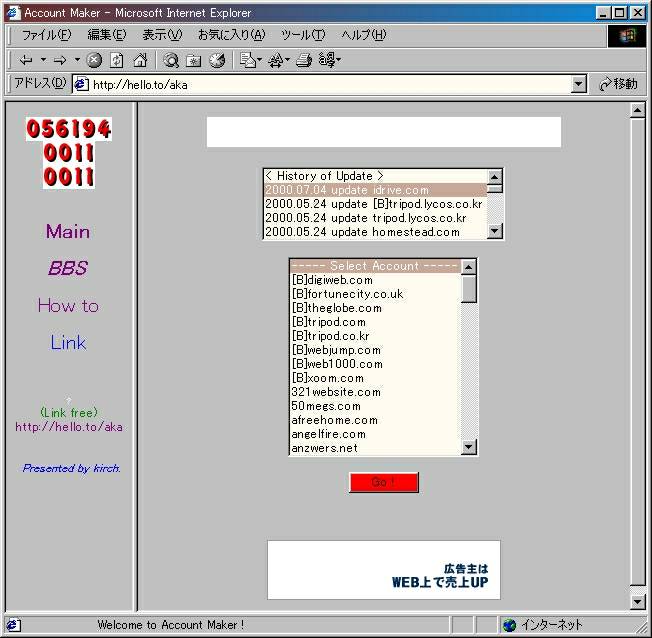Click the page scrollbar up arrow

pyautogui.click(x=637, y=110)
